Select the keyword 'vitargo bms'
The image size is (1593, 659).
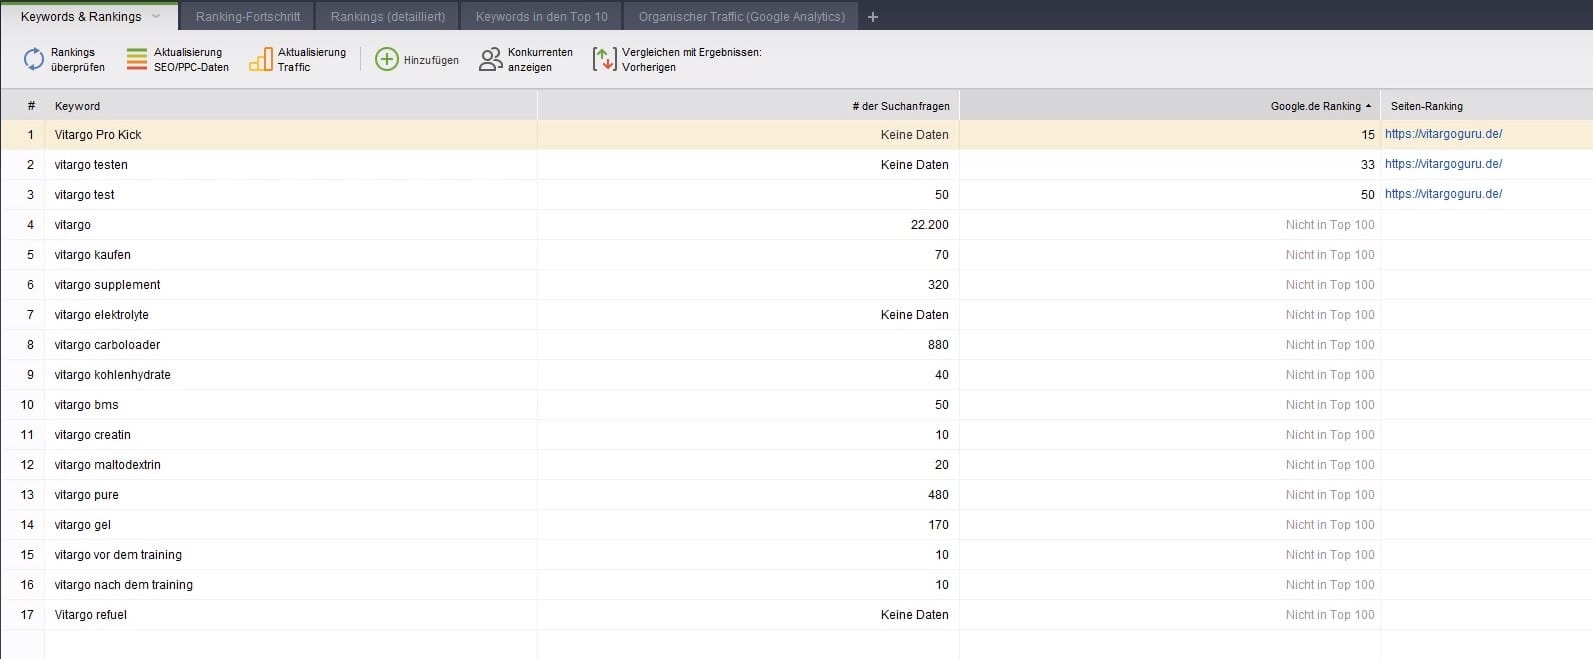coord(86,405)
